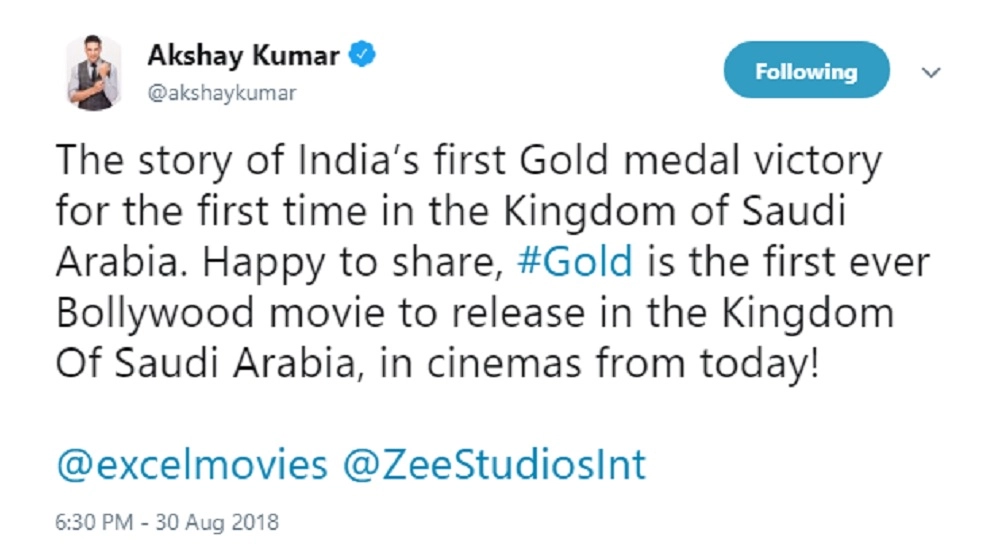Viewport: 1000px width, 544px height.
Task: Click the blue verified badge icon
Action: pos(362,56)
